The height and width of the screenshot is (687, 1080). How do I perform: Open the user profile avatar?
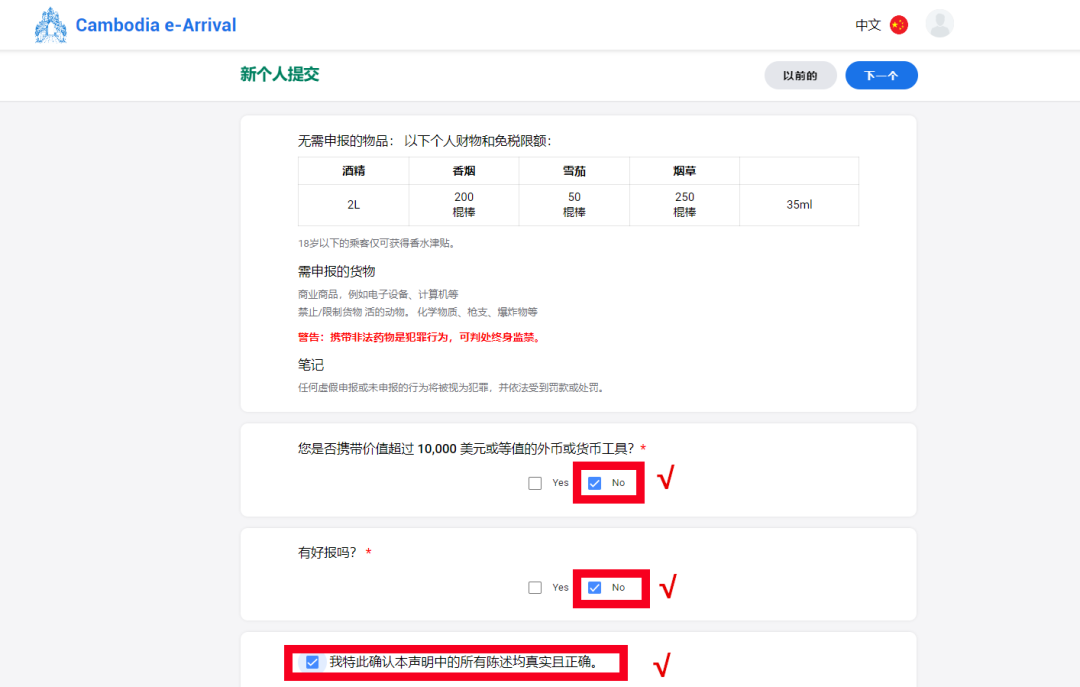pos(940,24)
